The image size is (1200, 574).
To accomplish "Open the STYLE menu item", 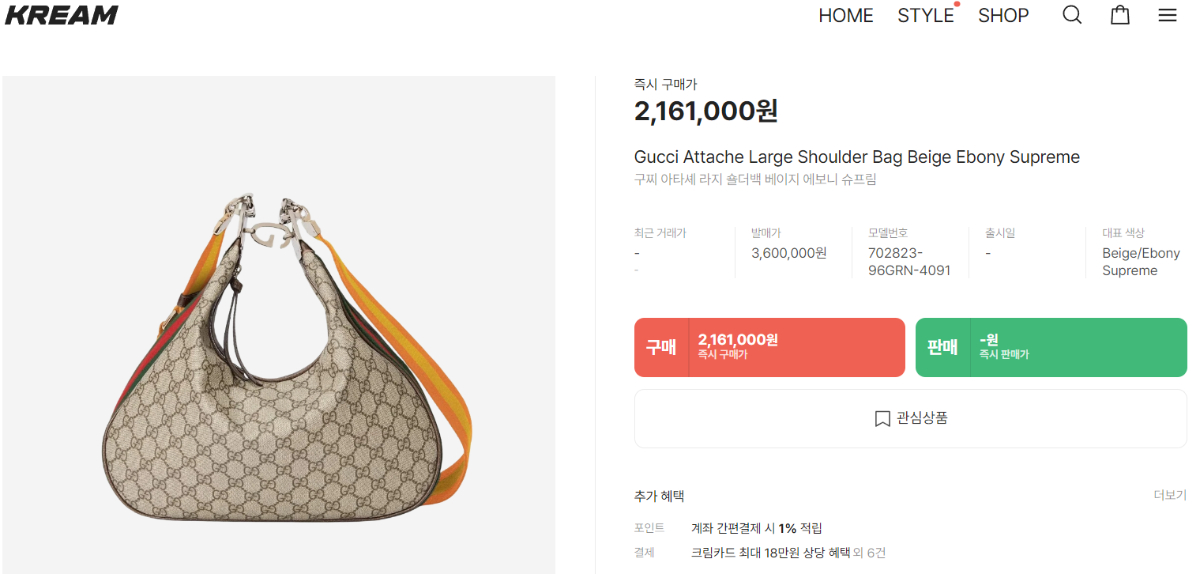I will coord(925,16).
